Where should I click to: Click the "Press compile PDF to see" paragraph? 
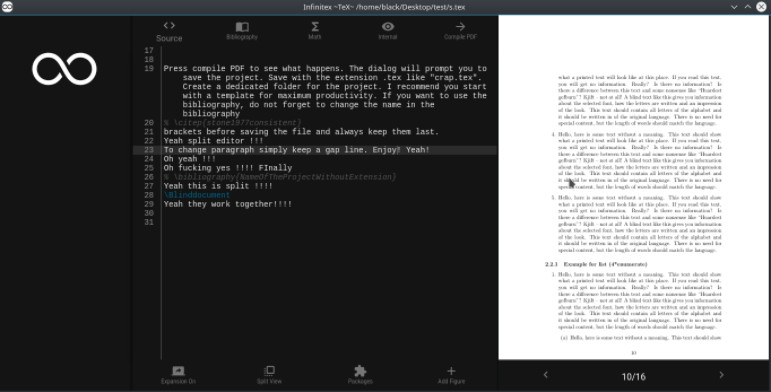click(325, 91)
